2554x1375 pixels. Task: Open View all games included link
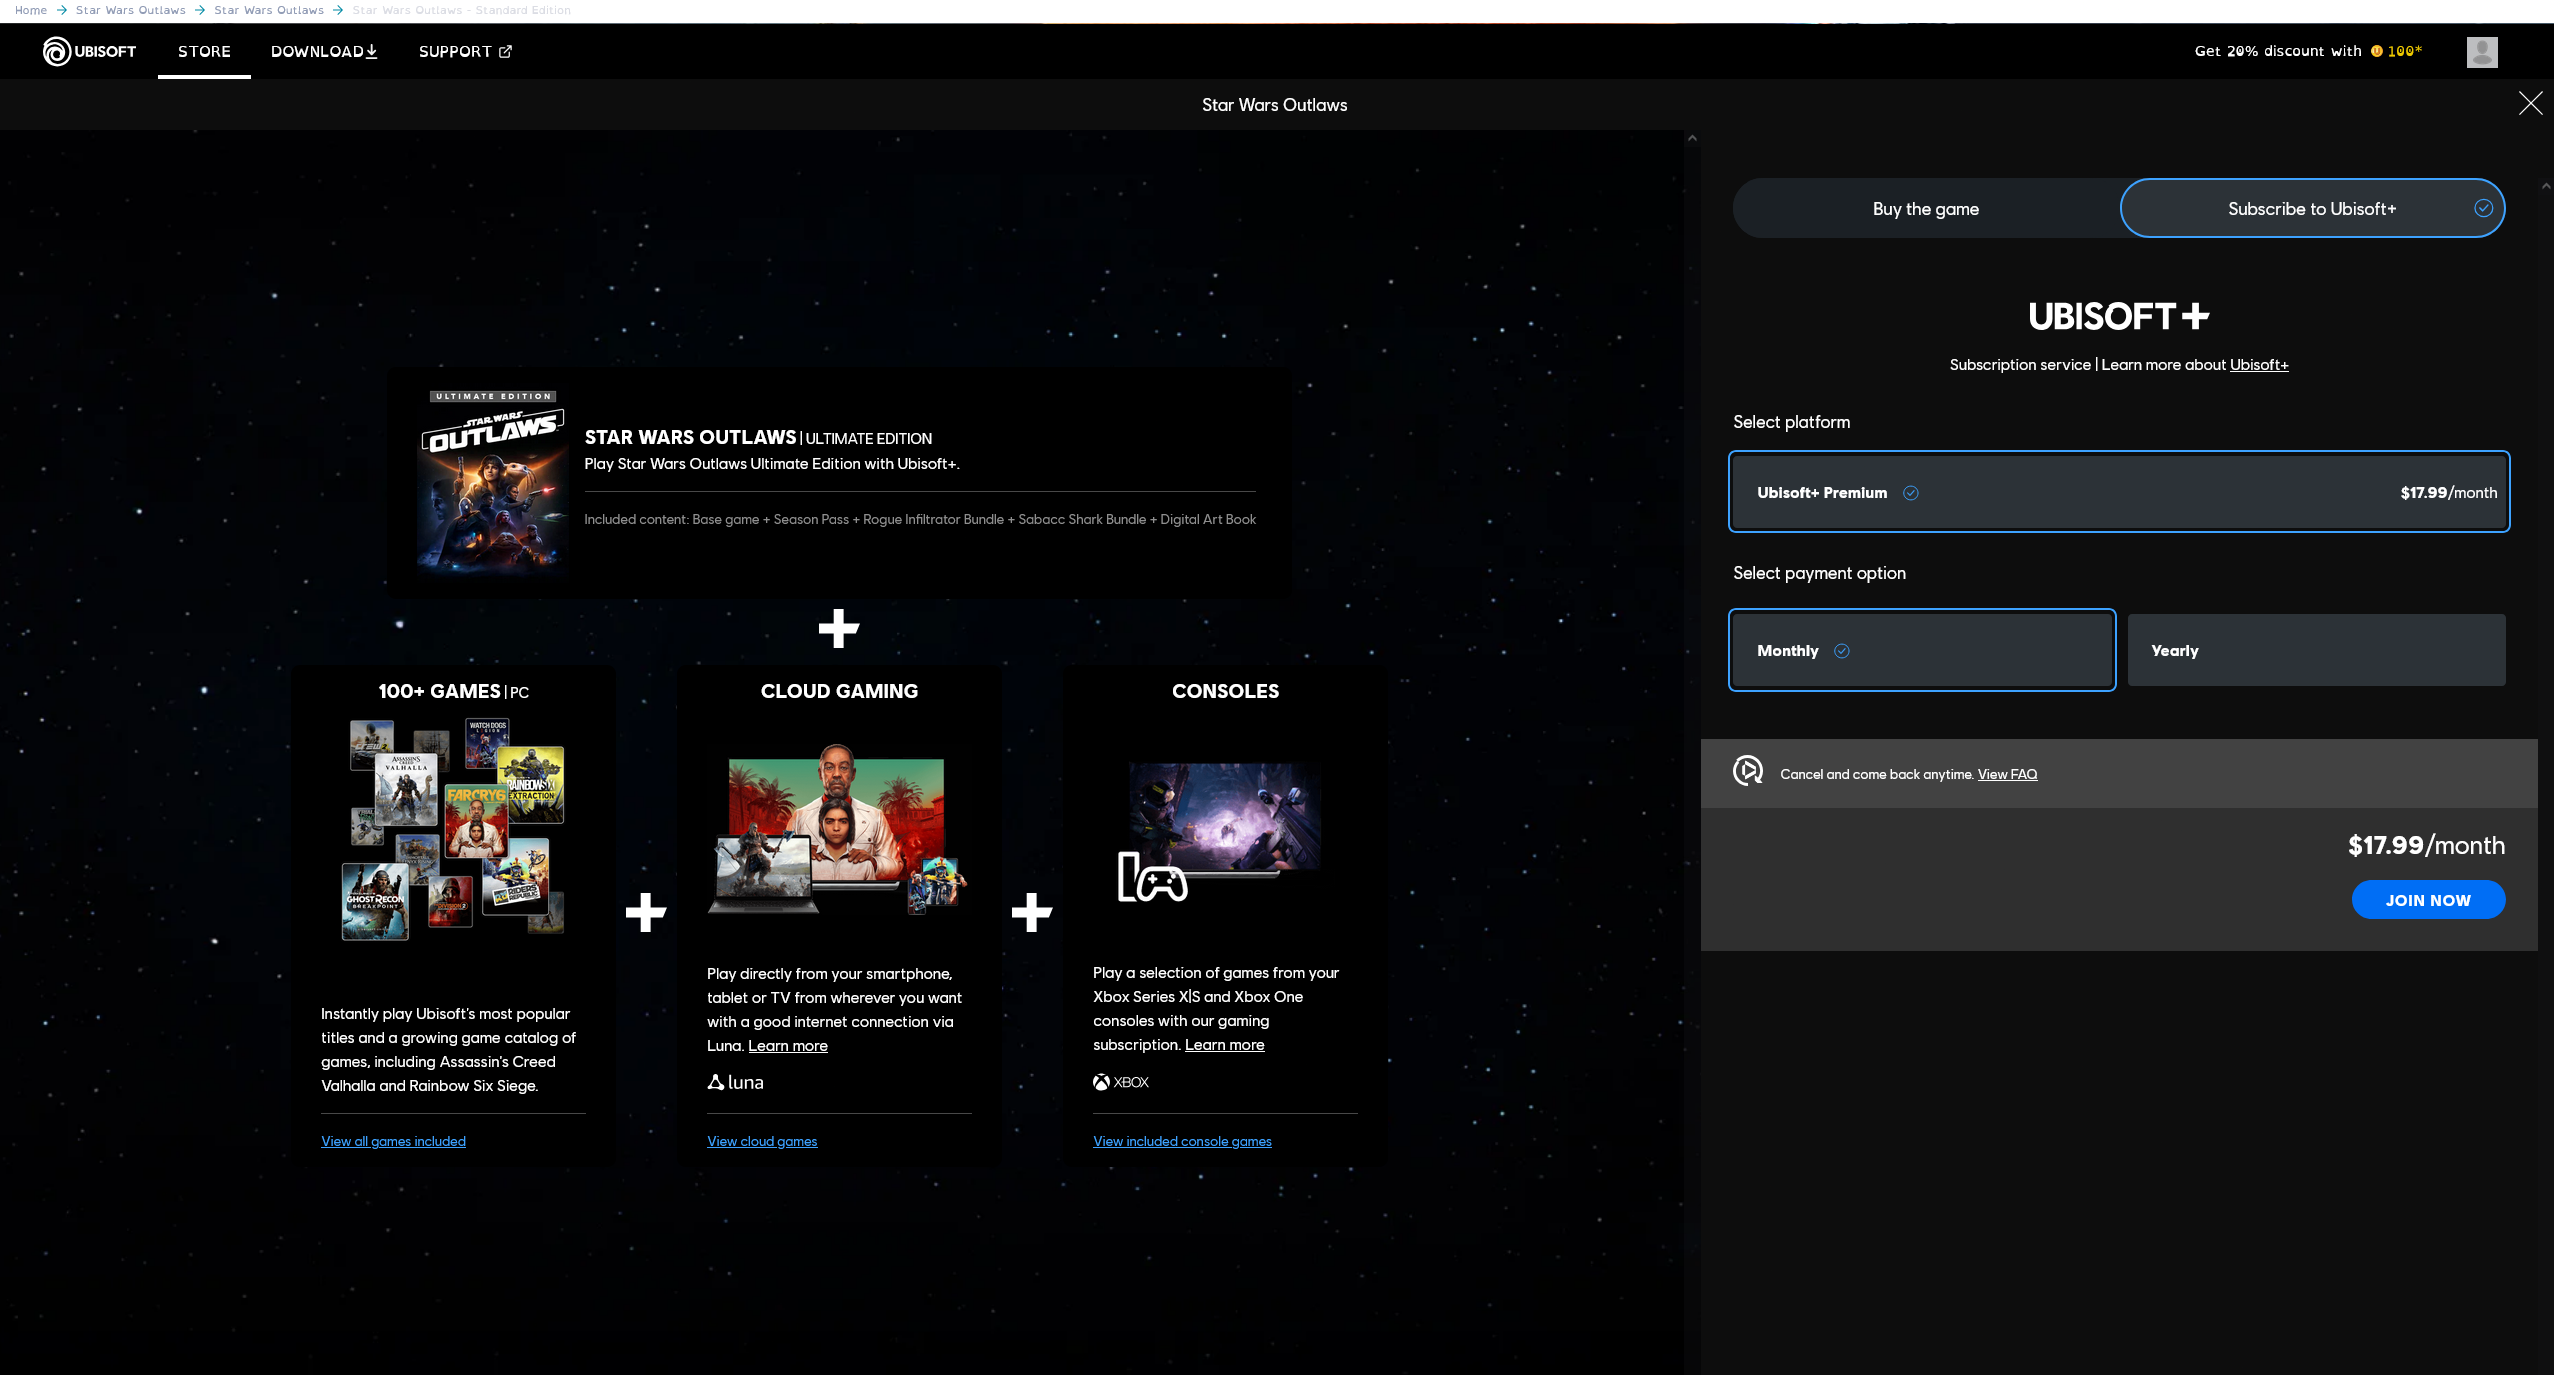click(x=393, y=1141)
